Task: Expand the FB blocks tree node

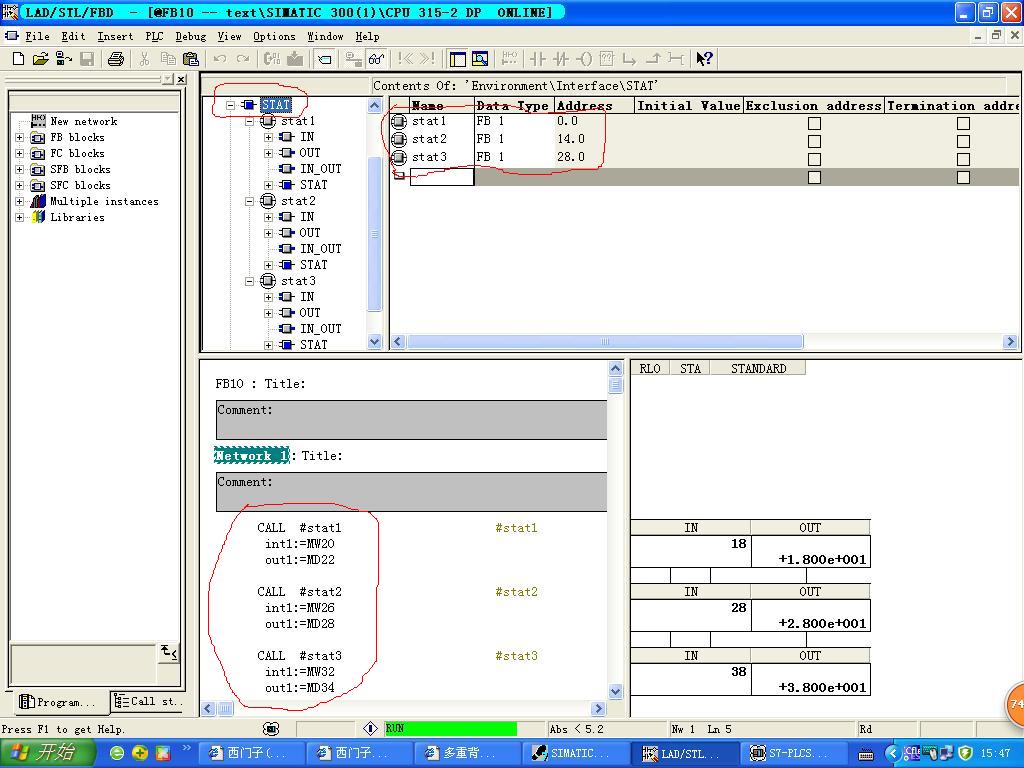Action: coord(19,137)
